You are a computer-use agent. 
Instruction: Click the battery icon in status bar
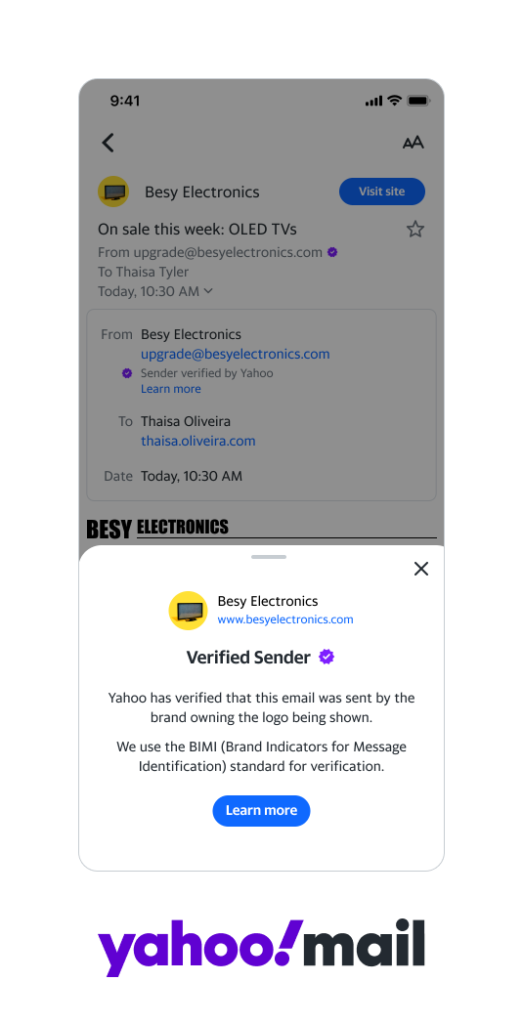point(417,101)
